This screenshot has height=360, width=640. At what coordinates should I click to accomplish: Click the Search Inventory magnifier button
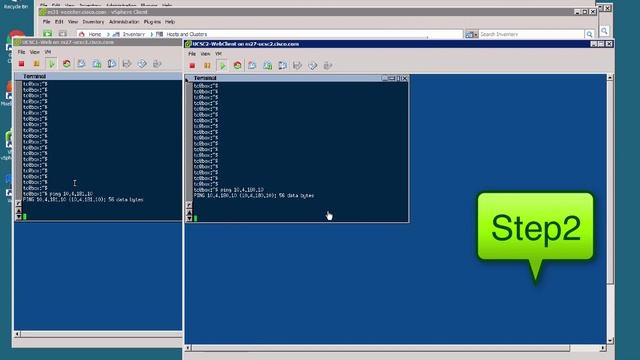589,34
